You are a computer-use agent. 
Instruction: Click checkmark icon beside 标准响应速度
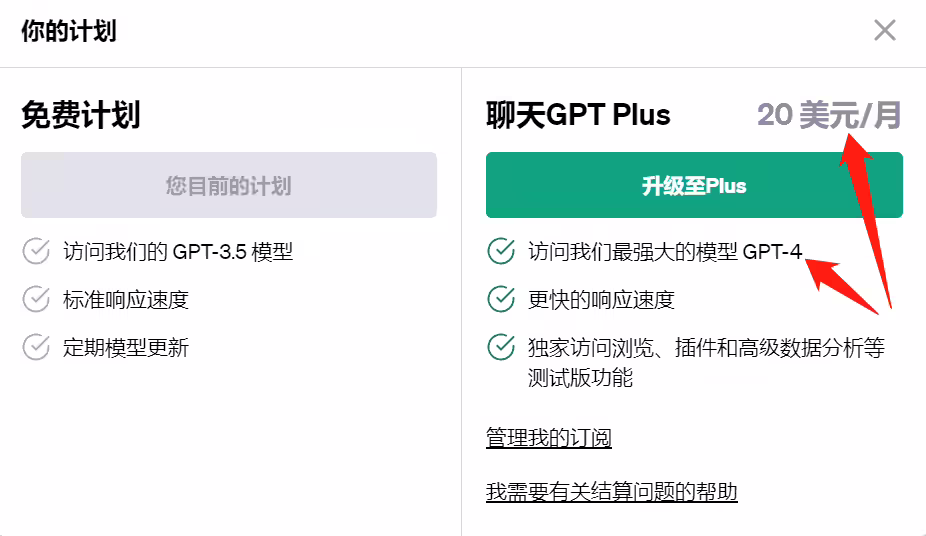(x=36, y=299)
